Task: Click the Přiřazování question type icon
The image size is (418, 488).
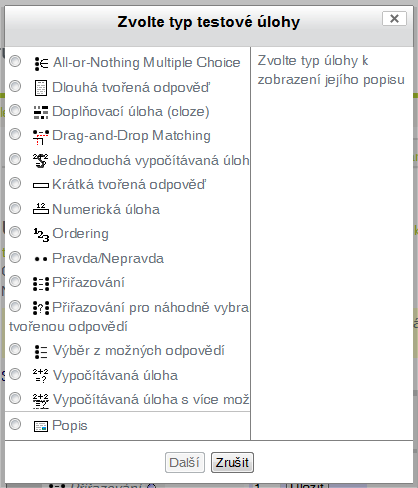Action: (x=41, y=284)
